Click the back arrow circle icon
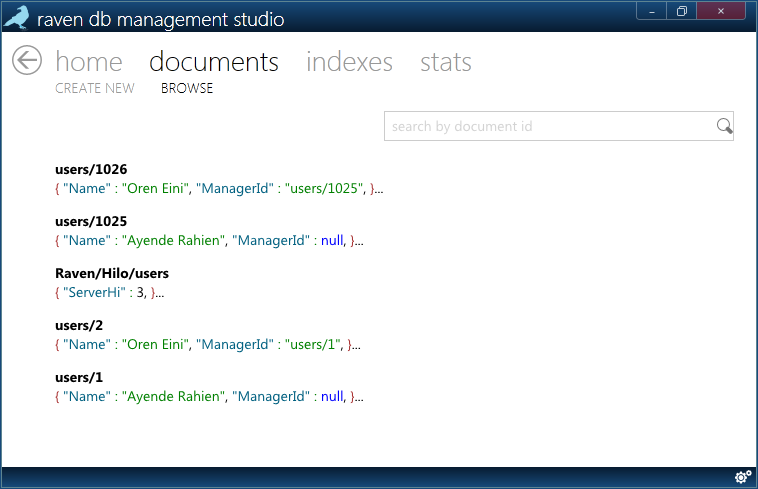The image size is (758, 489). point(27,60)
